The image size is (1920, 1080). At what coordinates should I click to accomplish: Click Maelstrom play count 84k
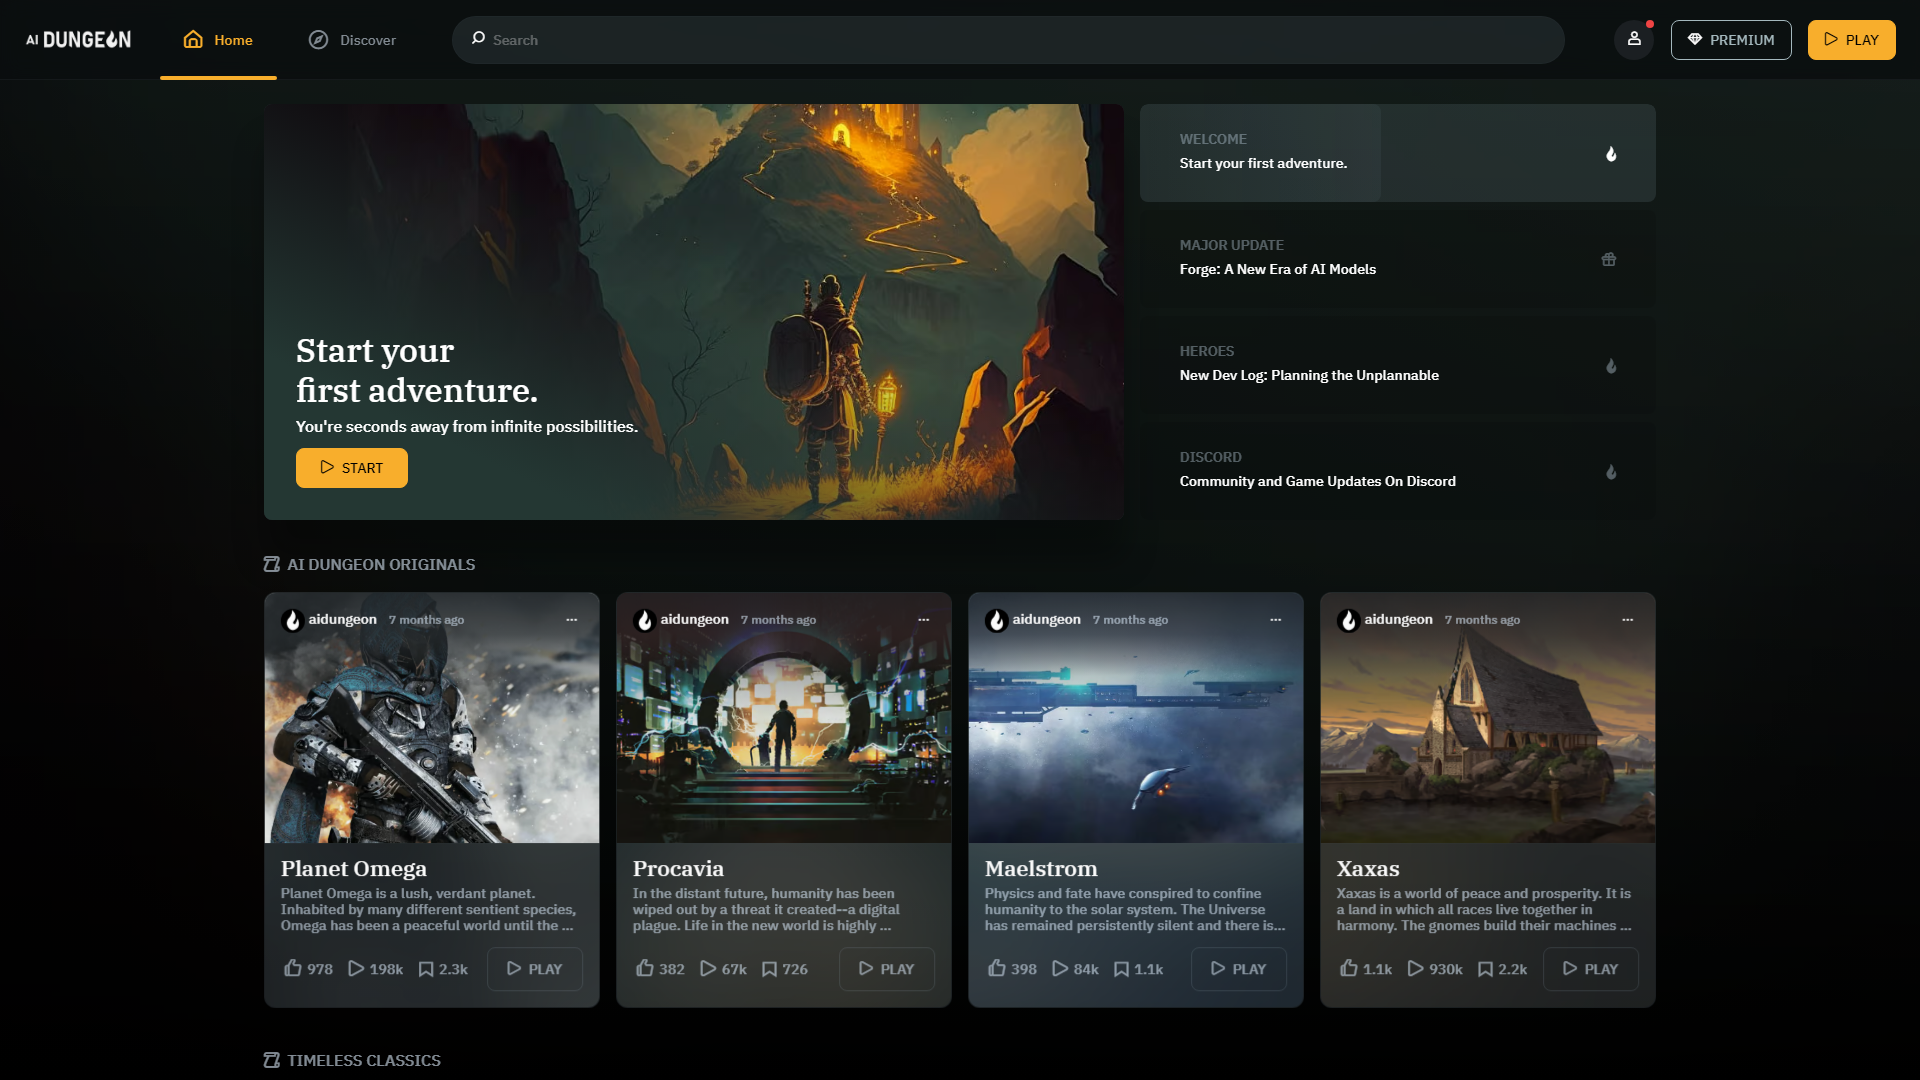[1075, 968]
